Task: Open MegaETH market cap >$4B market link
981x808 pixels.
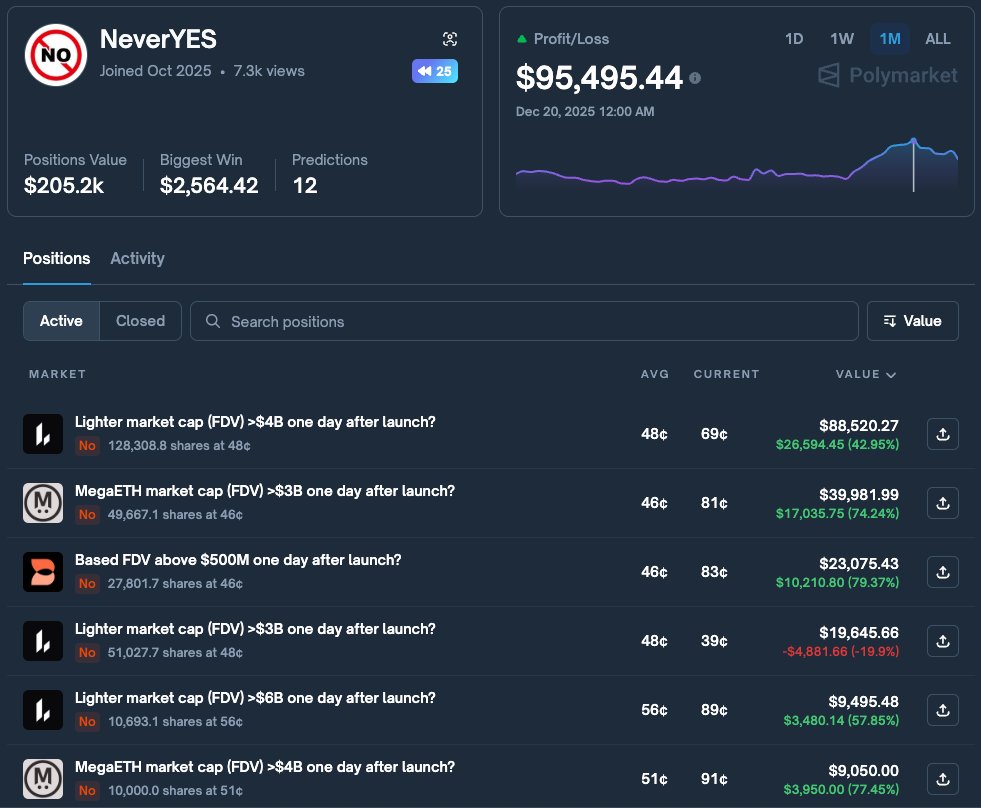Action: [265, 767]
